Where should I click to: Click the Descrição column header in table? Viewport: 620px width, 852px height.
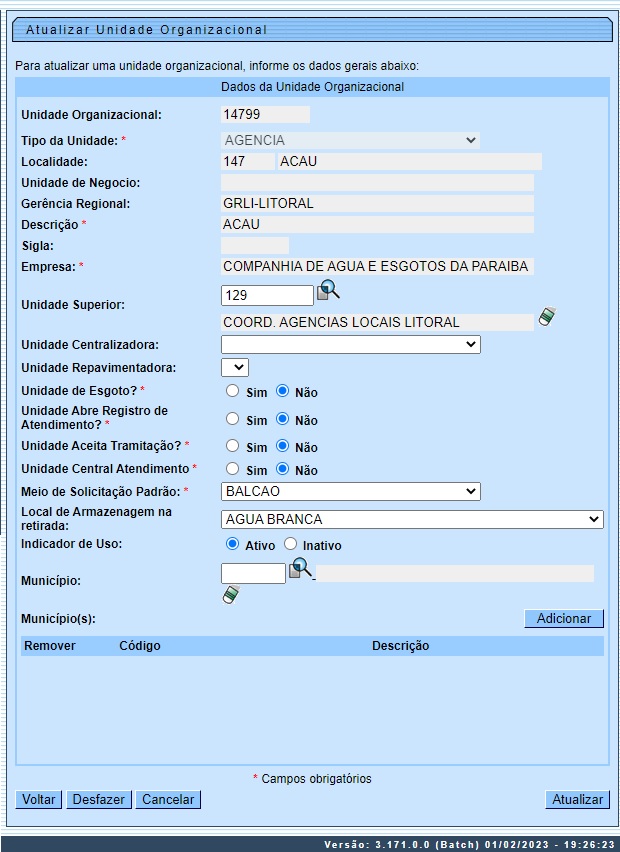(x=400, y=646)
